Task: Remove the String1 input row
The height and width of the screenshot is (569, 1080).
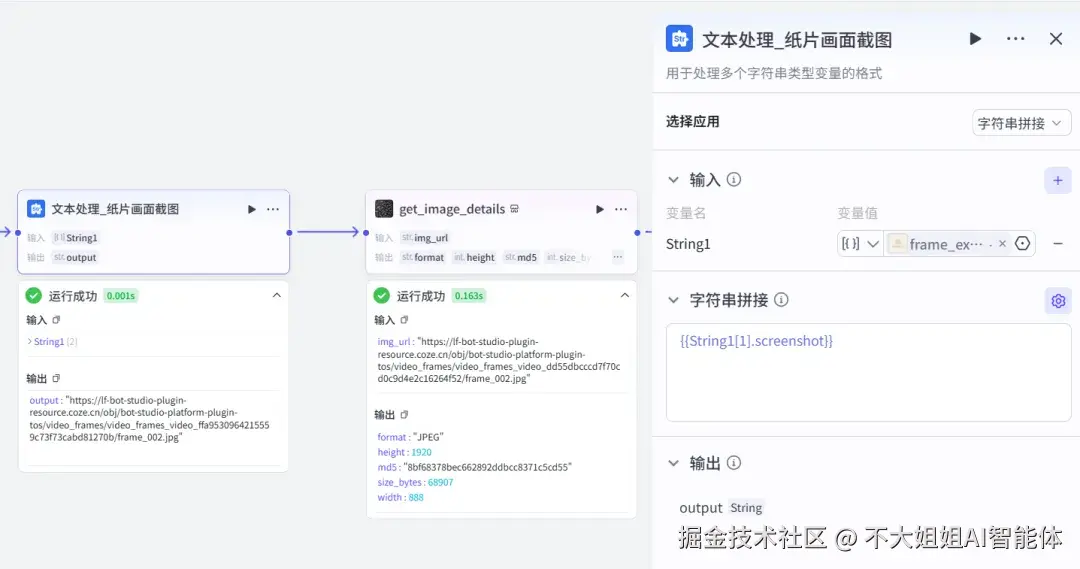Action: 1058,244
